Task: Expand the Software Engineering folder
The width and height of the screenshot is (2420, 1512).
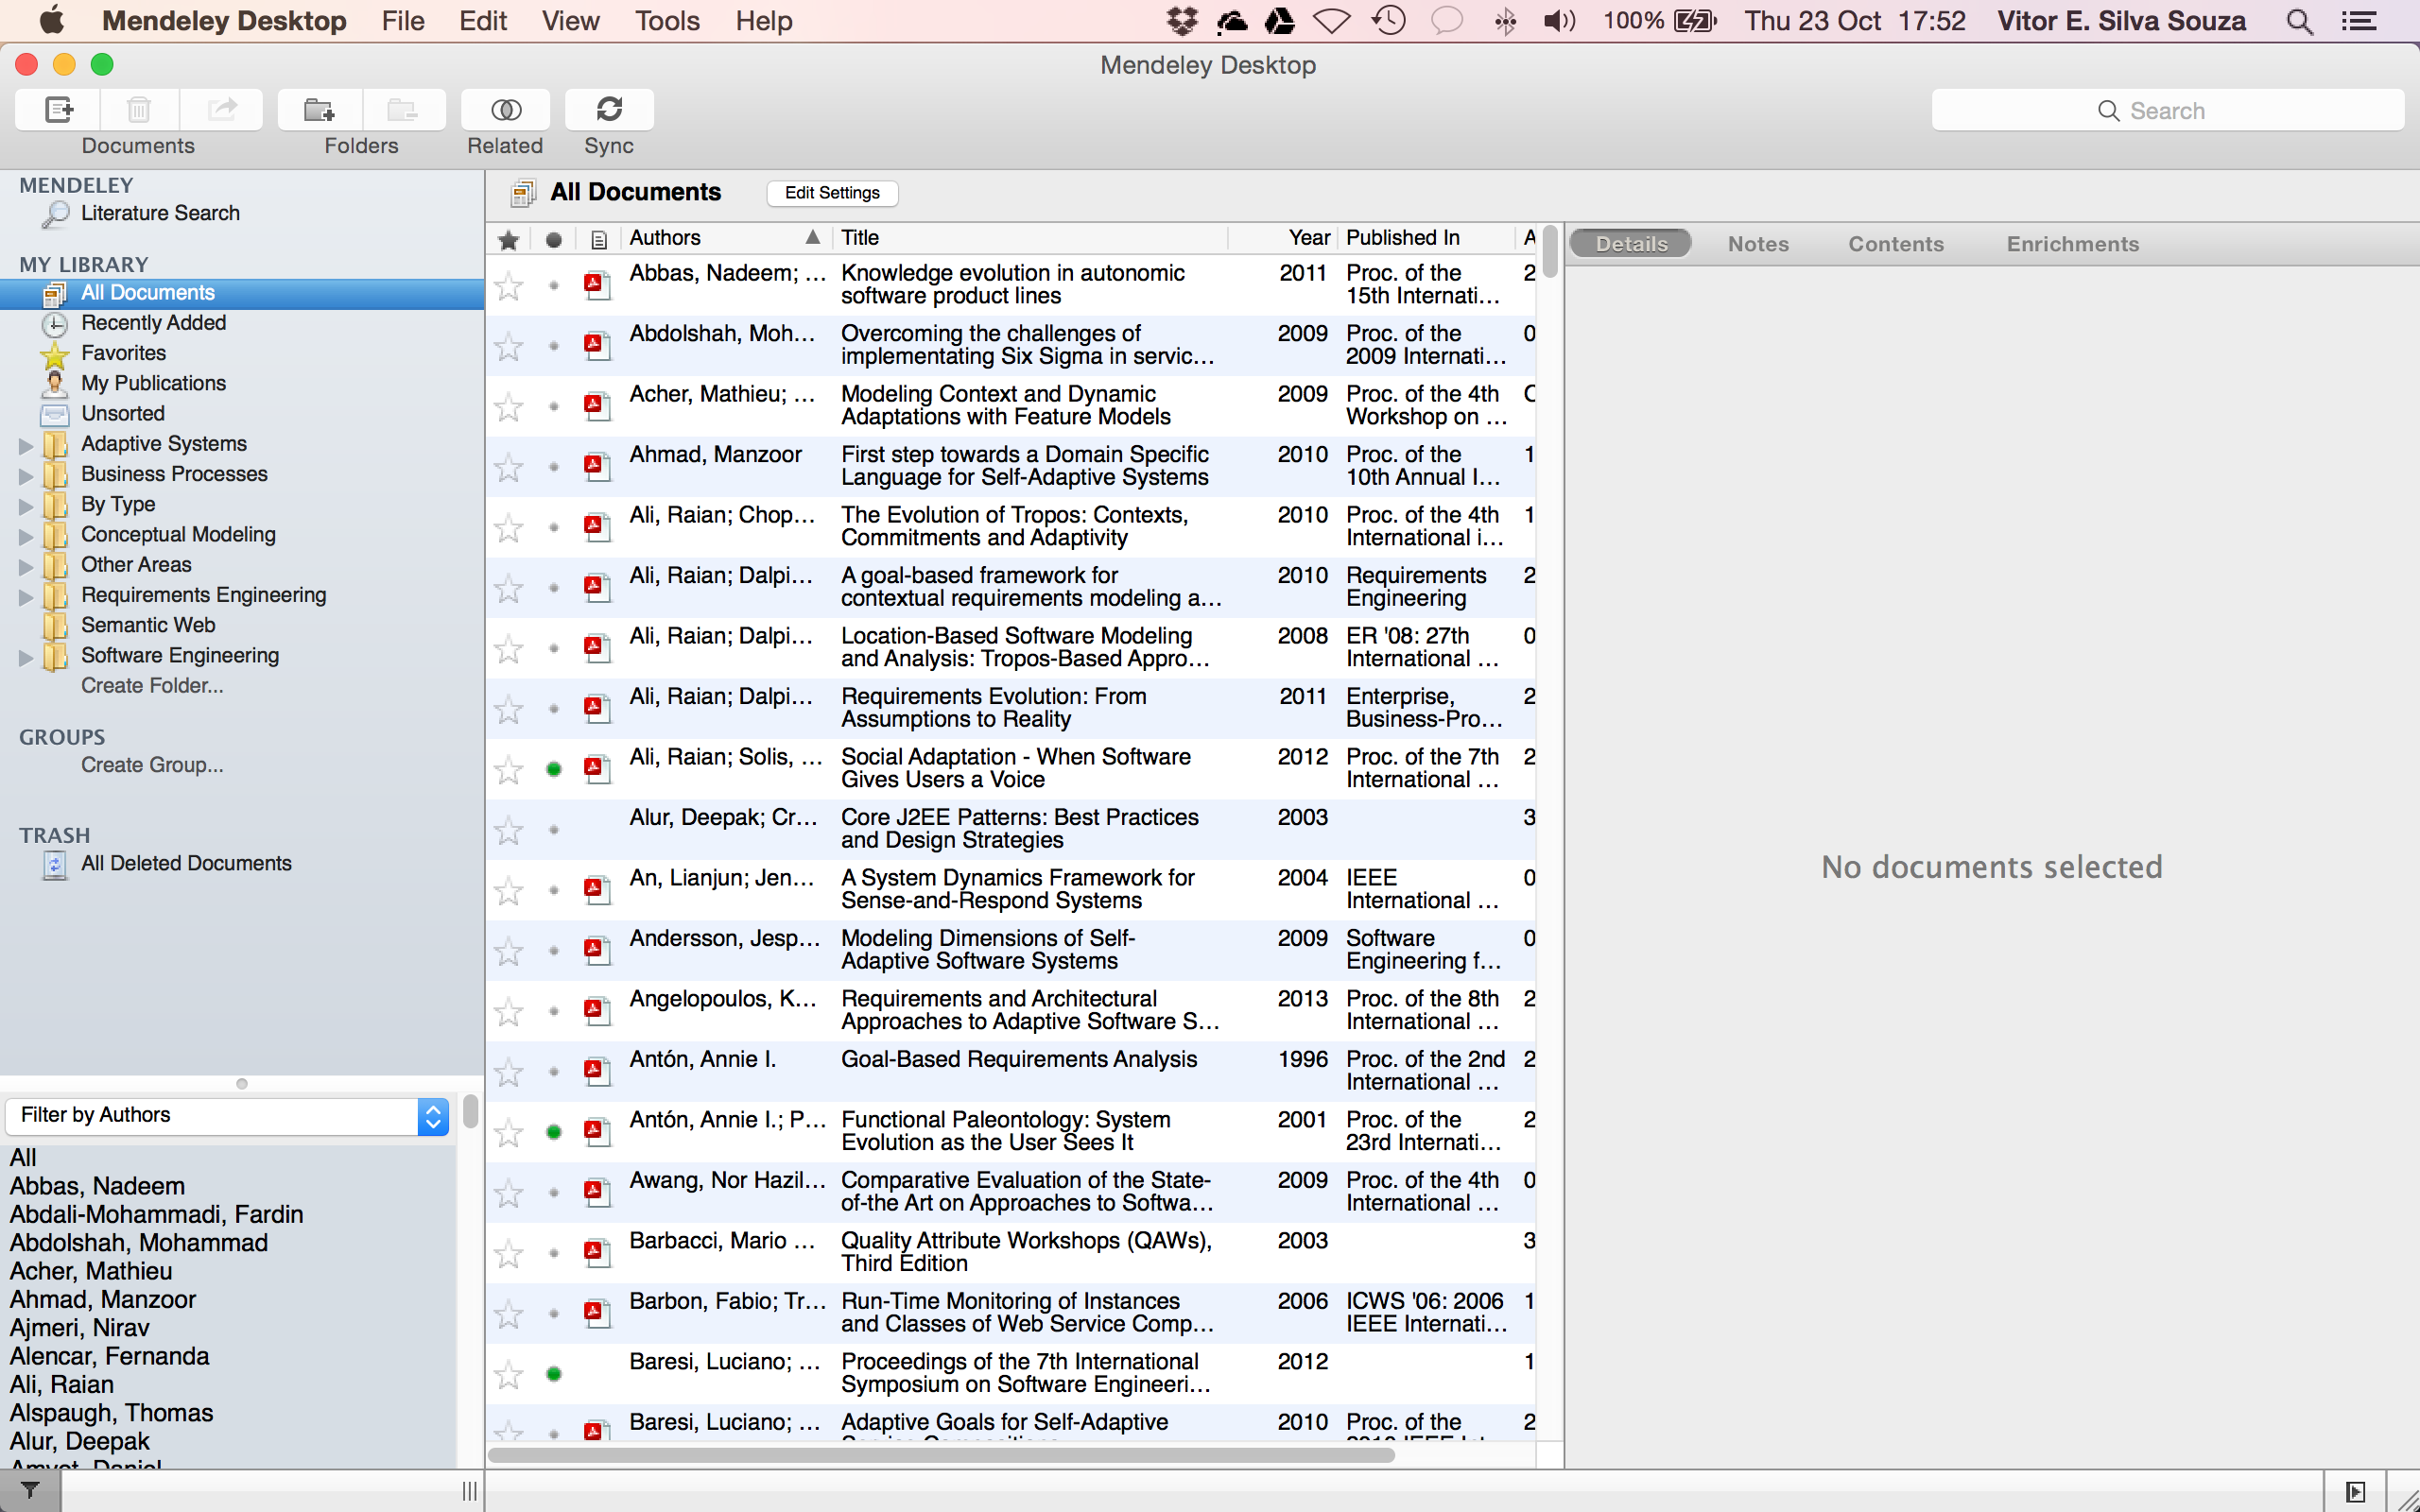Action: (26, 657)
